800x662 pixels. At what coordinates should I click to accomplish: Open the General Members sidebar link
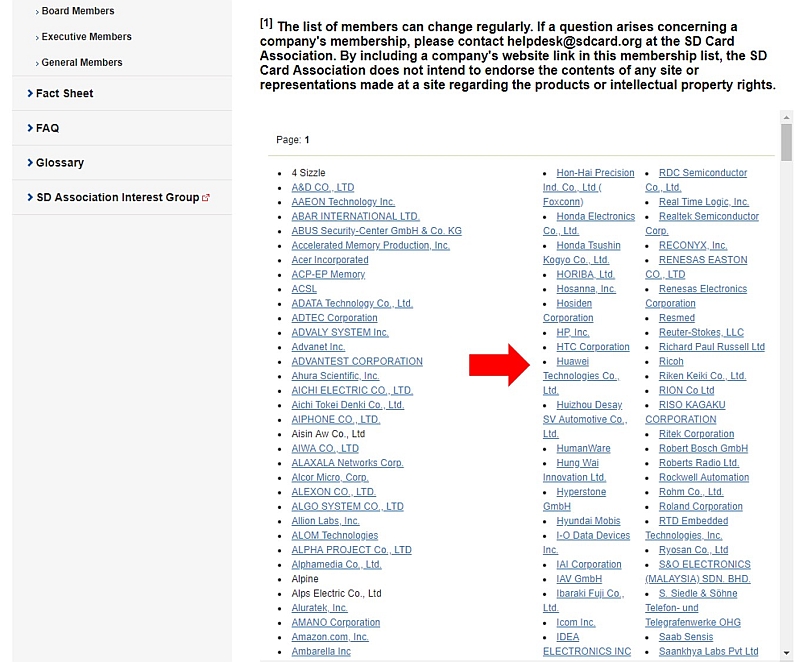tap(82, 62)
